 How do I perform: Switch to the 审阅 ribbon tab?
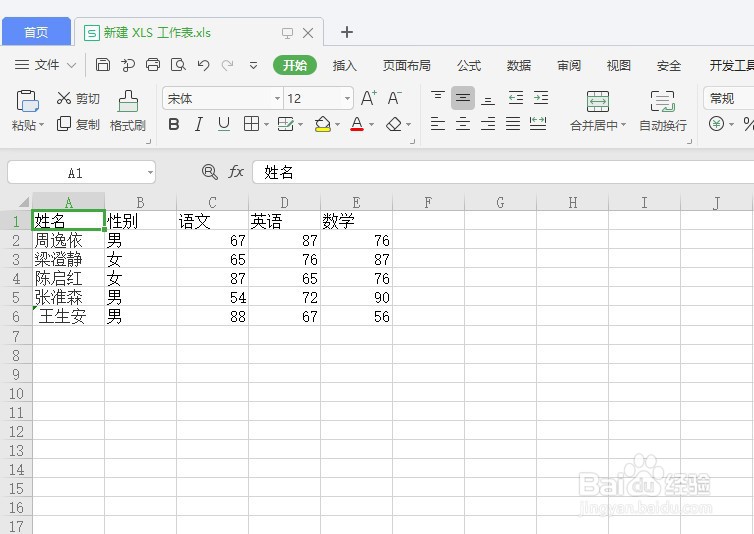pos(569,65)
